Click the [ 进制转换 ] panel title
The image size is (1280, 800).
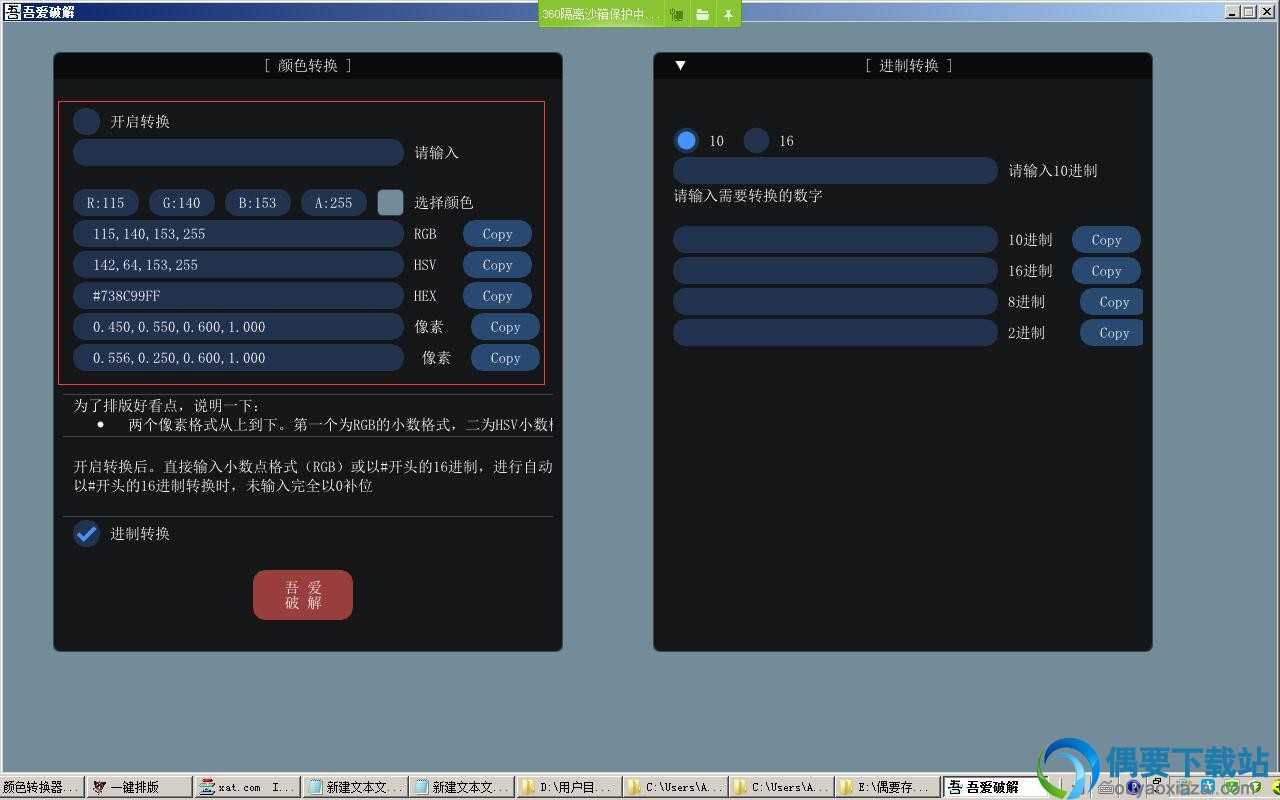(x=908, y=65)
